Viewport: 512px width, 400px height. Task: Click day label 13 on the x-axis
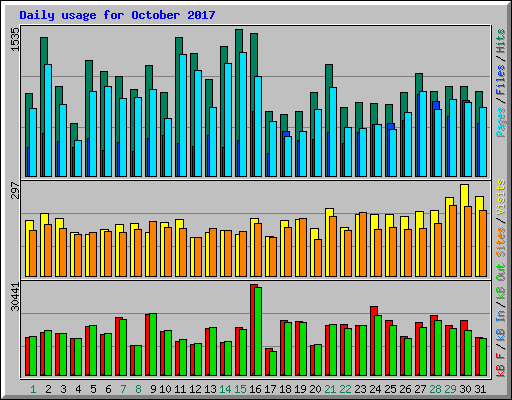[210, 389]
